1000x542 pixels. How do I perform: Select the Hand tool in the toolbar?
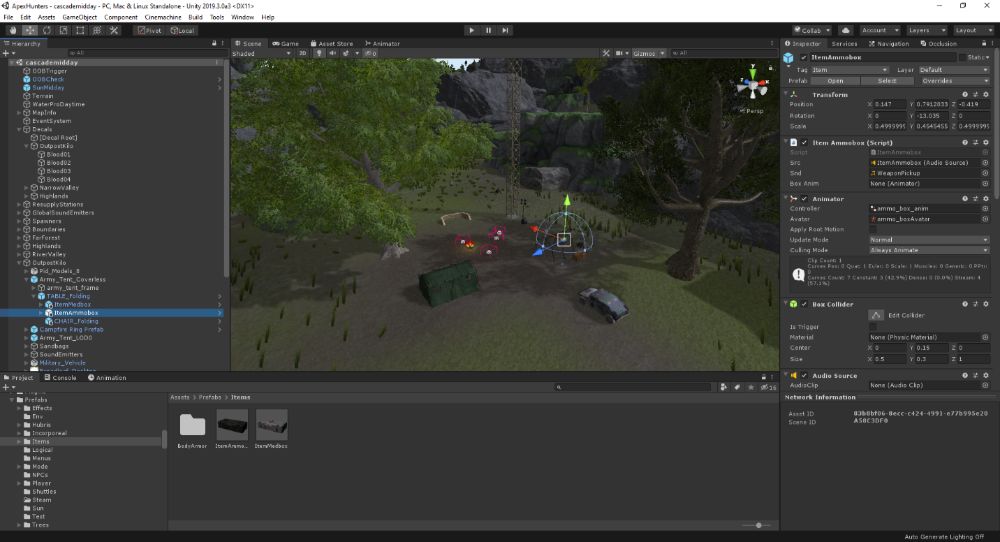click(x=13, y=30)
